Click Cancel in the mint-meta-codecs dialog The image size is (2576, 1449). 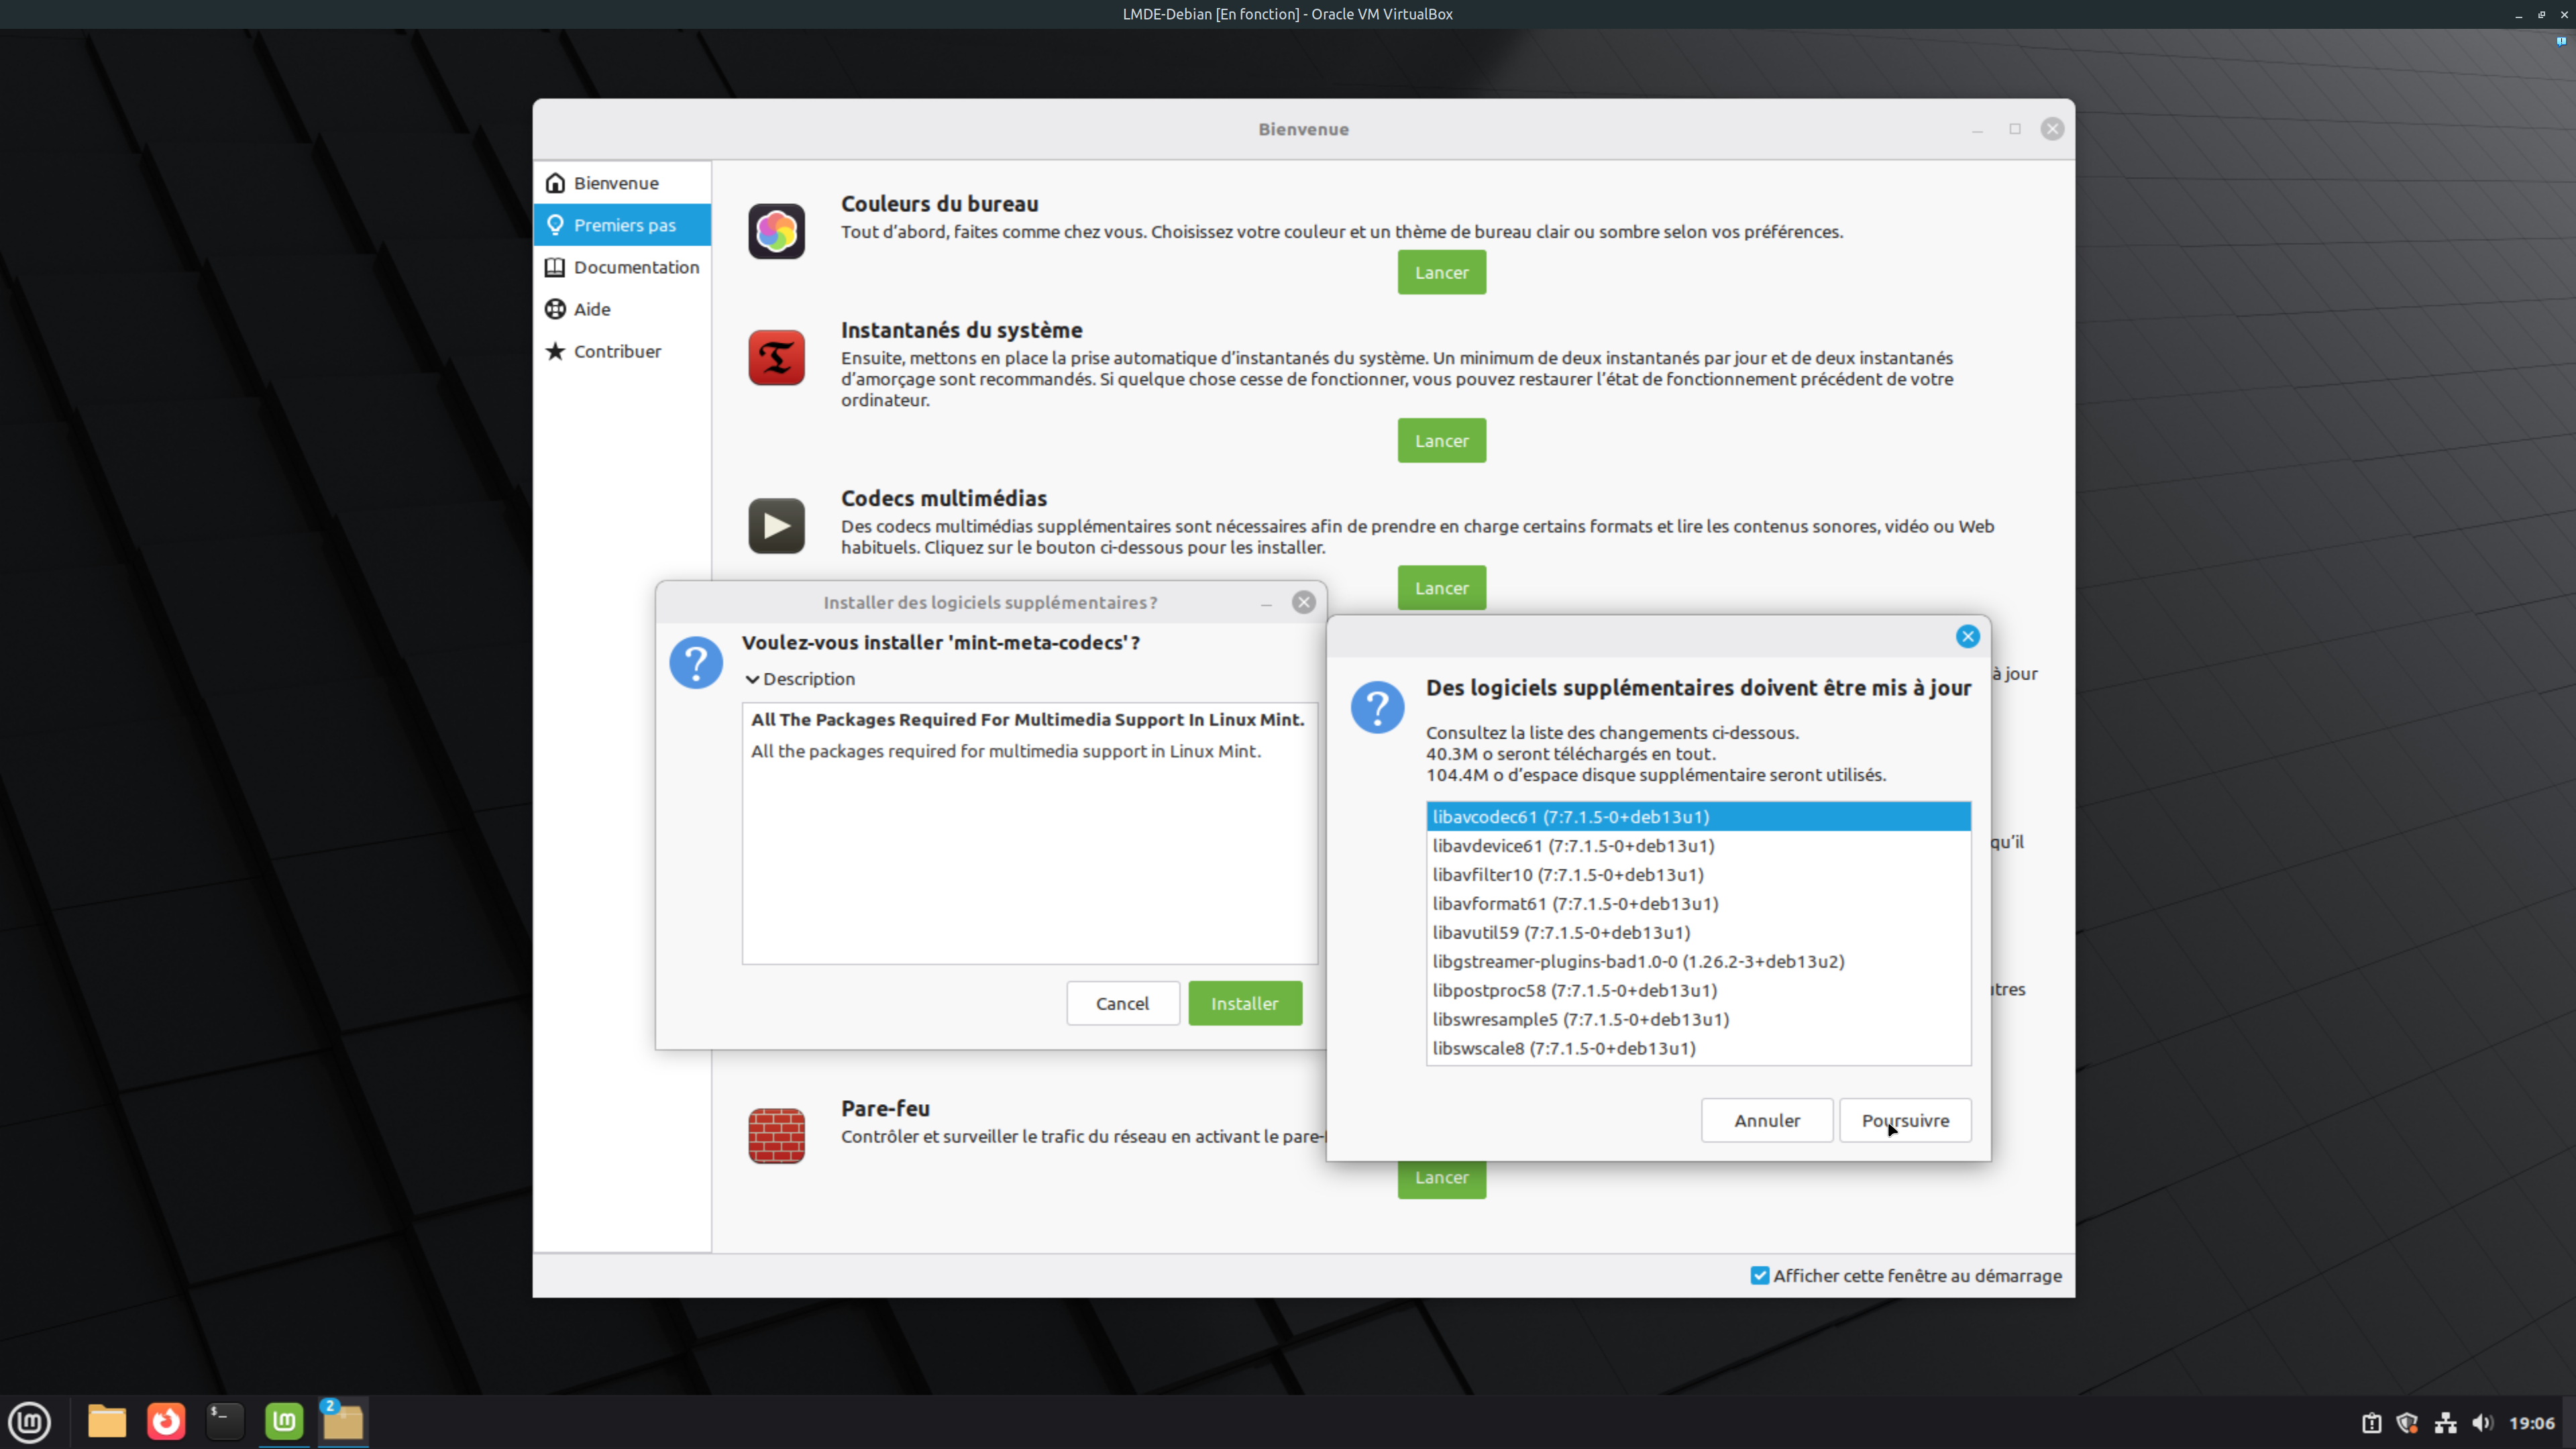tap(1122, 1003)
